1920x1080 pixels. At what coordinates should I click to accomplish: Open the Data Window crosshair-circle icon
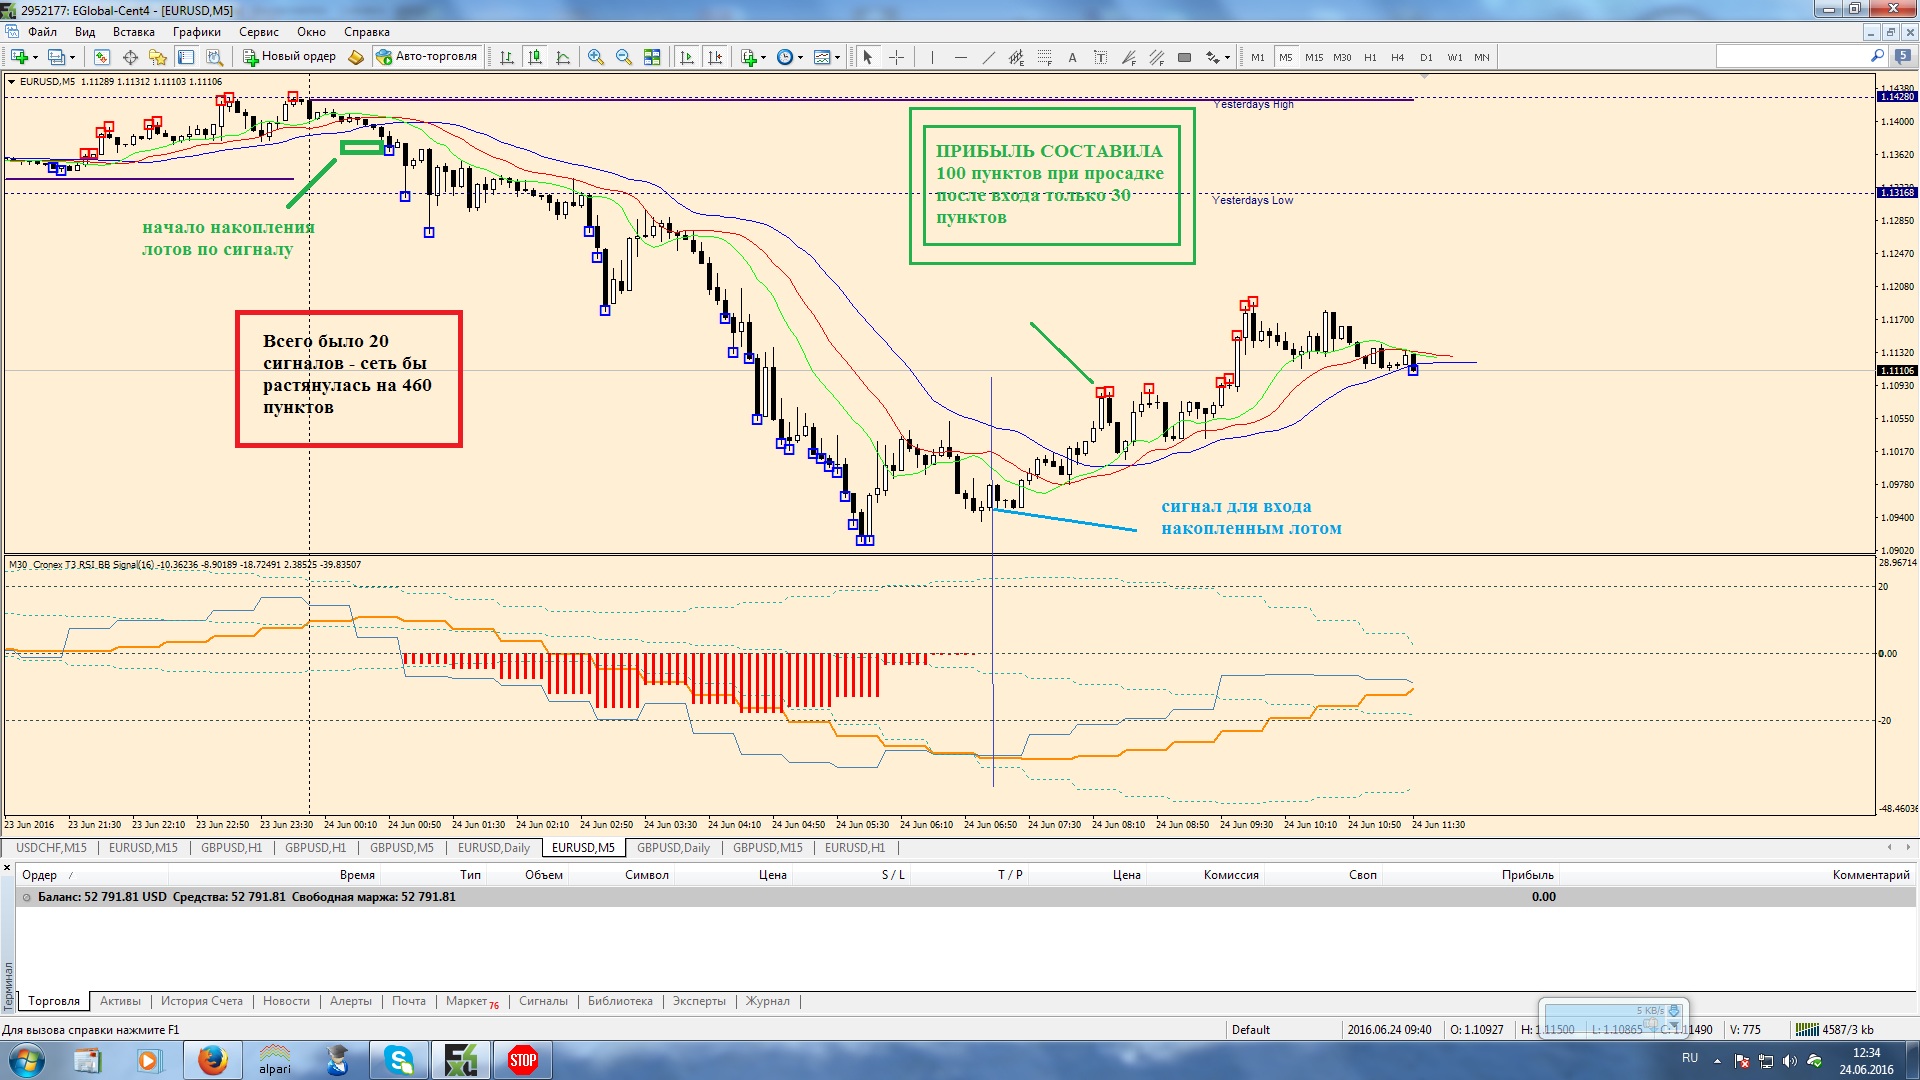[x=130, y=57]
